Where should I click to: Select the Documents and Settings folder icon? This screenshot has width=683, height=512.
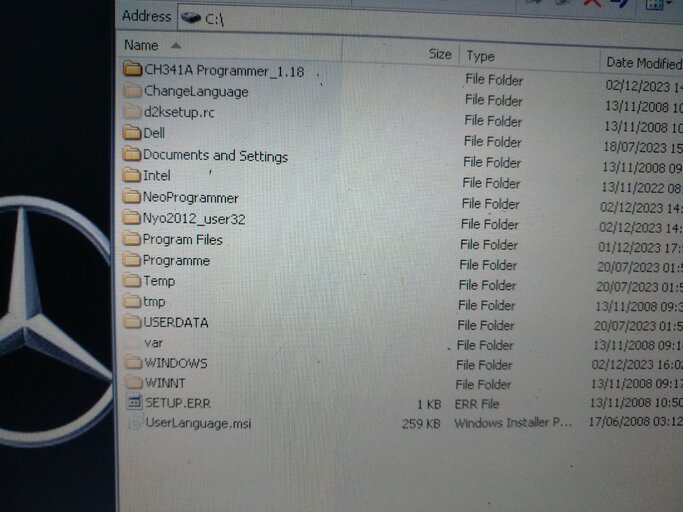(x=132, y=153)
